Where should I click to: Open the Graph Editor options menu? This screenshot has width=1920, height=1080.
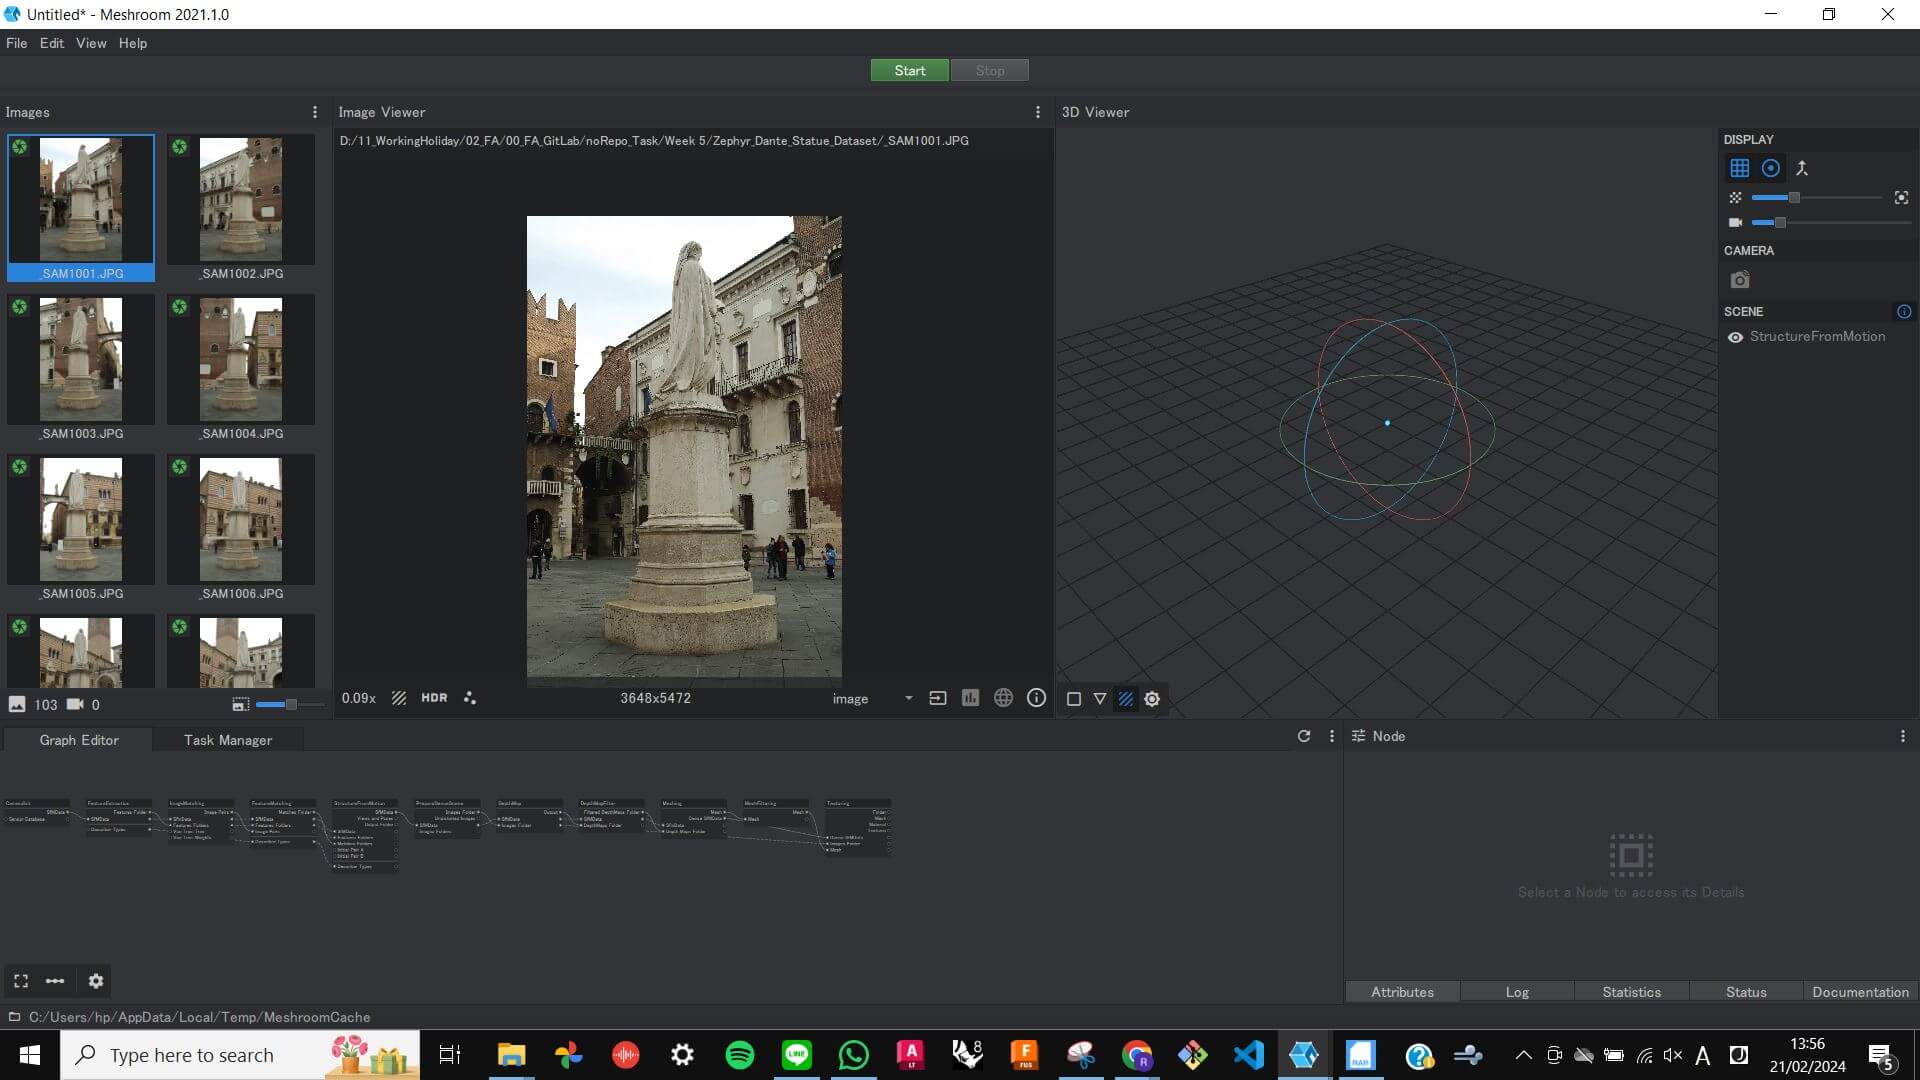[x=1331, y=736]
